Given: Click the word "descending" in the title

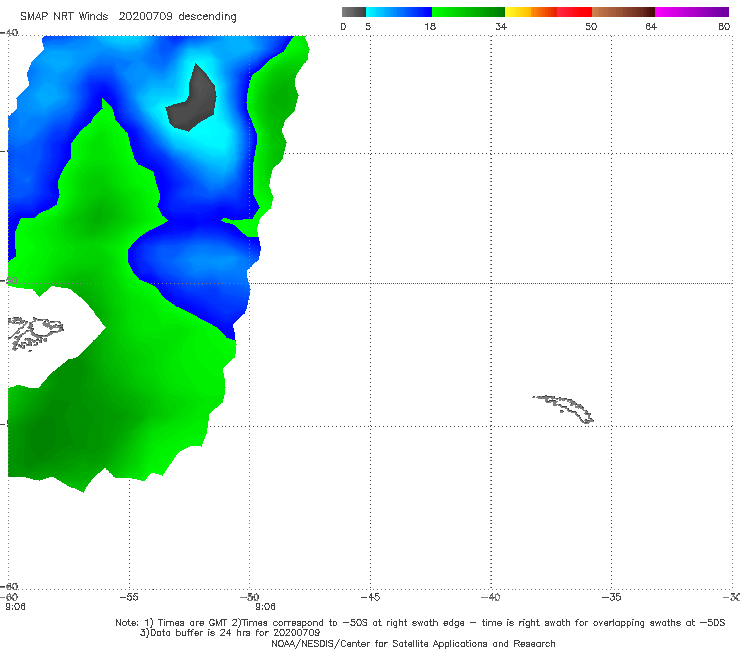Looking at the screenshot, I should [207, 17].
